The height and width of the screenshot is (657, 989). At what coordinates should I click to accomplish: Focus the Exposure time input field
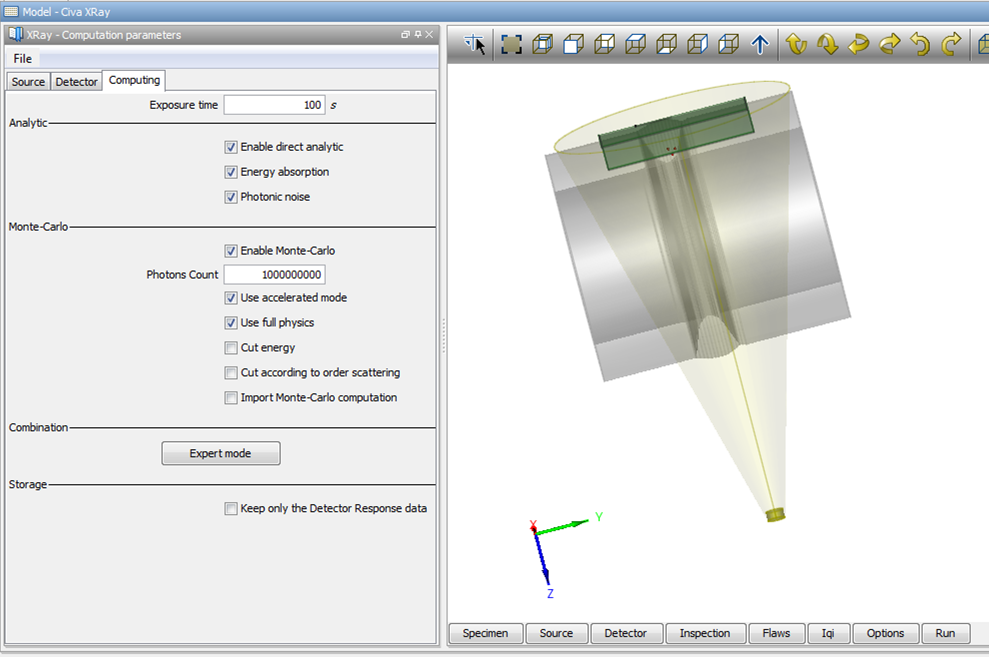coord(274,105)
